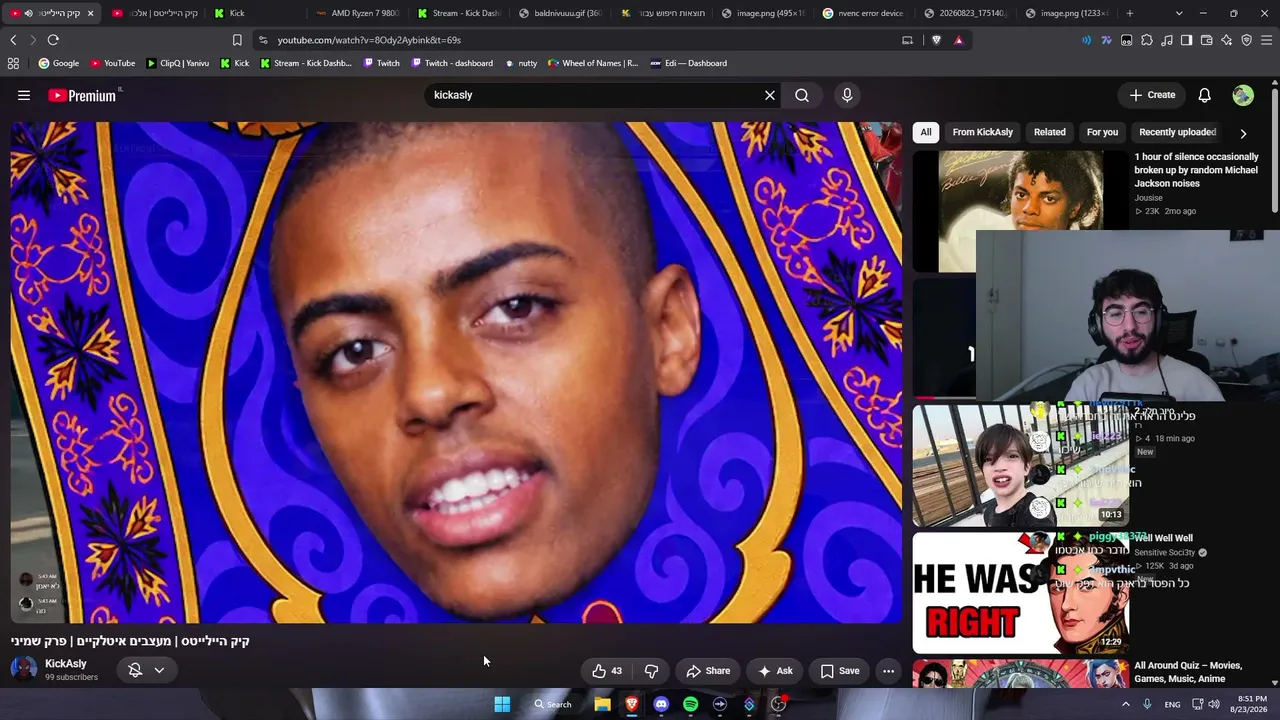Open Spotify from the taskbar

coord(690,704)
